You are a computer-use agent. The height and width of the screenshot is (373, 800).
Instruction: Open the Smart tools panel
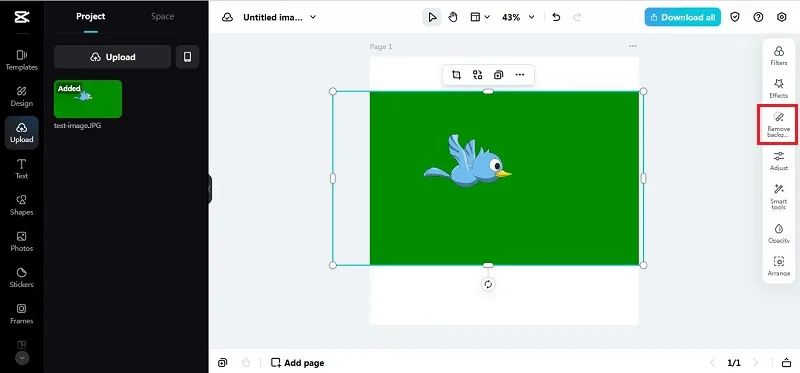tap(779, 197)
